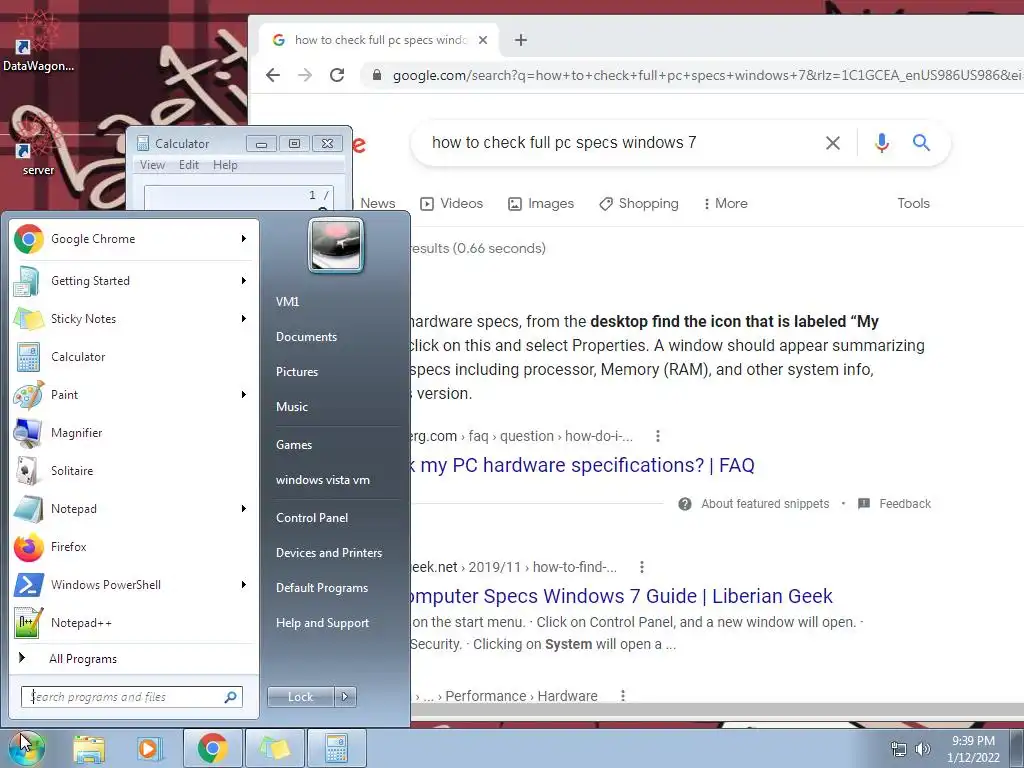
Task: Click Chrome back navigation arrow
Action: tap(273, 75)
